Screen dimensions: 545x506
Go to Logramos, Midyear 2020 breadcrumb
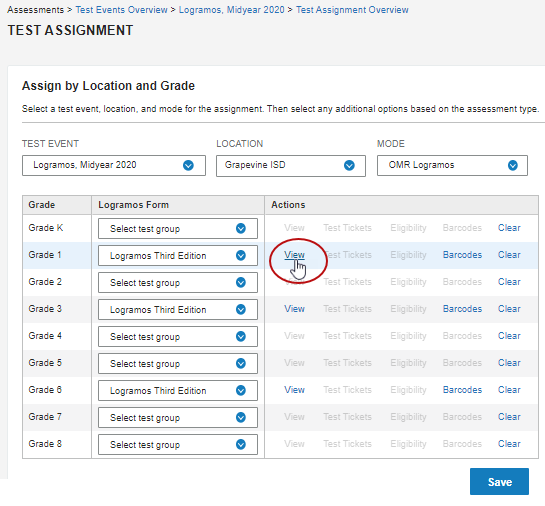point(231,10)
